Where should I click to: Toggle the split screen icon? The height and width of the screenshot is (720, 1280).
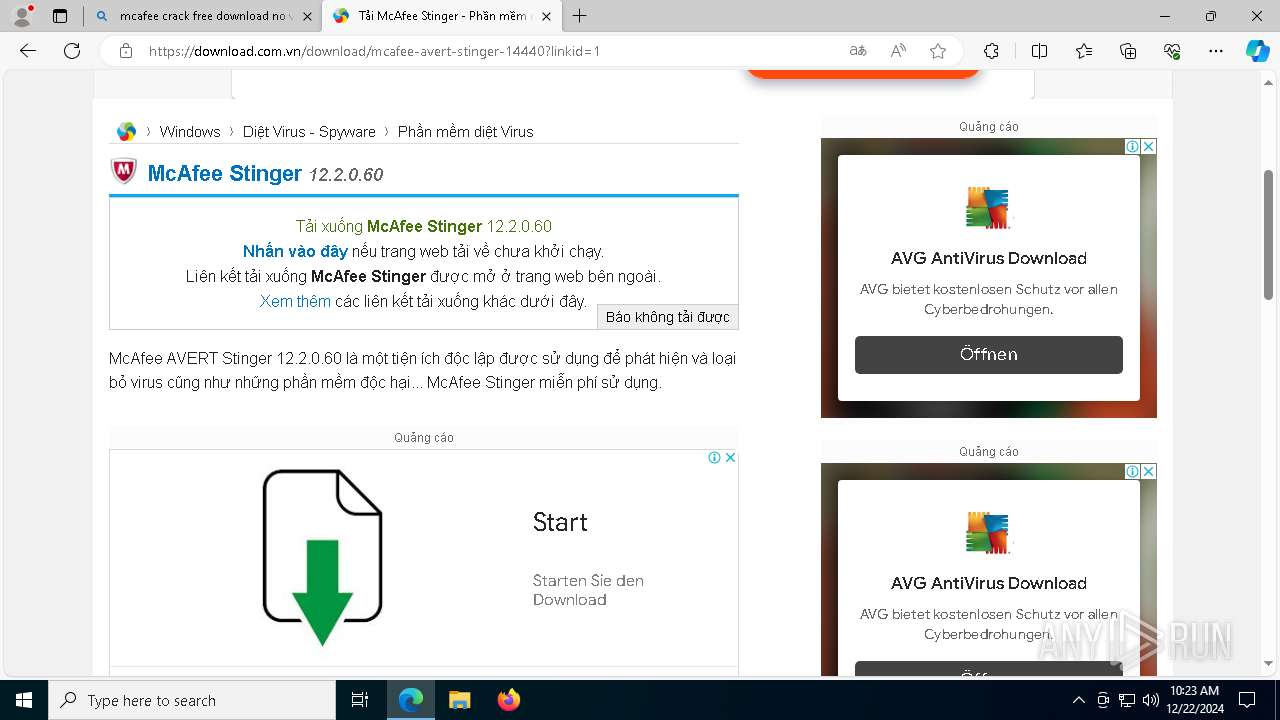click(x=1039, y=51)
